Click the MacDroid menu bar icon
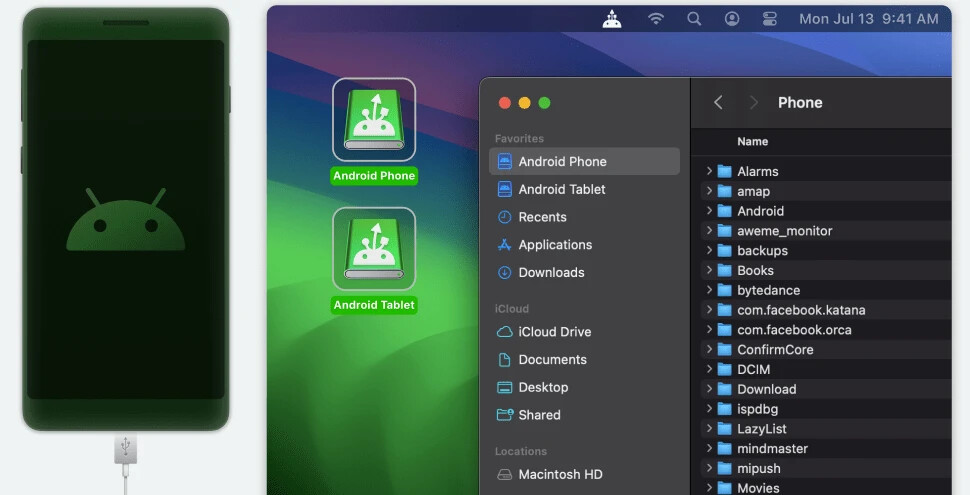 pyautogui.click(x=612, y=19)
